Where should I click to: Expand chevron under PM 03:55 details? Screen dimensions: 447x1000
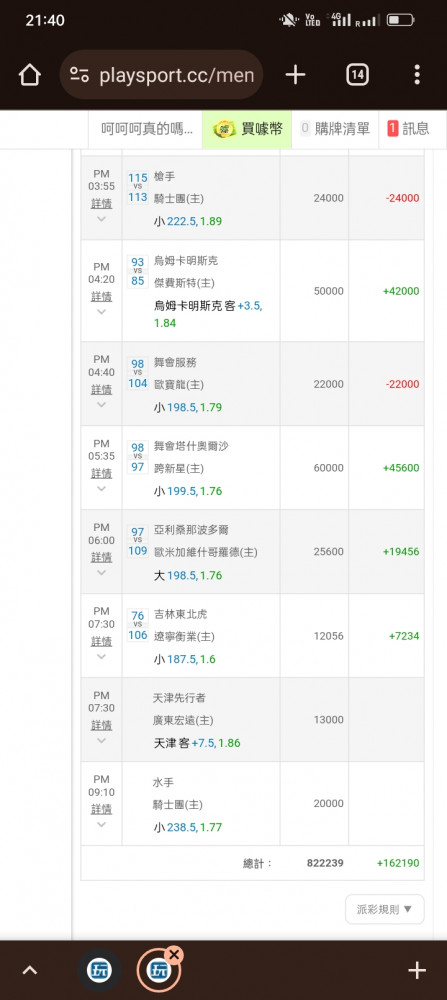pos(101,219)
